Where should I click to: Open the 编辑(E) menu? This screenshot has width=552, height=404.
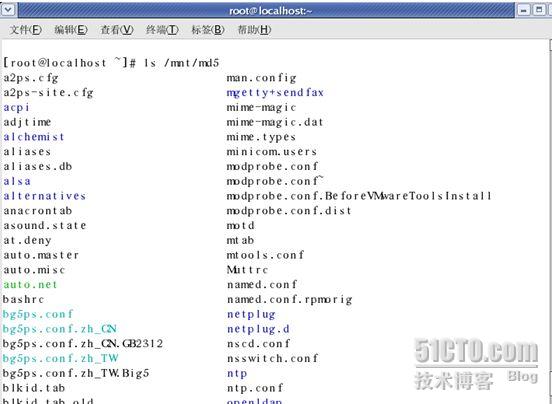(x=71, y=30)
